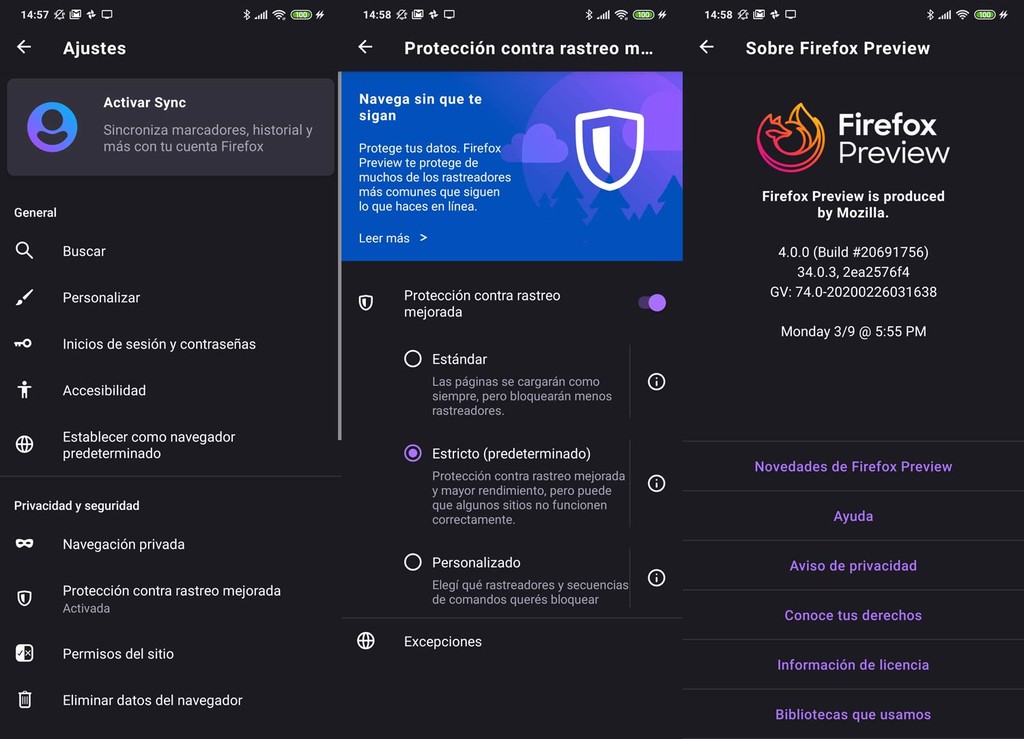Open Conoce tus derechos
The height and width of the screenshot is (739, 1024).
[x=853, y=615]
